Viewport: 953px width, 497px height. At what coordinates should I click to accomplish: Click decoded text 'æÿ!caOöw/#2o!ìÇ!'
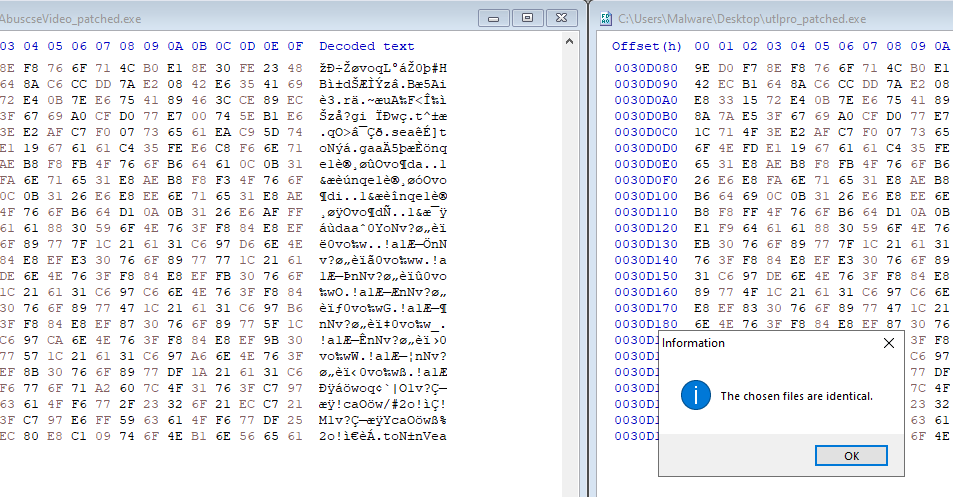(x=383, y=404)
